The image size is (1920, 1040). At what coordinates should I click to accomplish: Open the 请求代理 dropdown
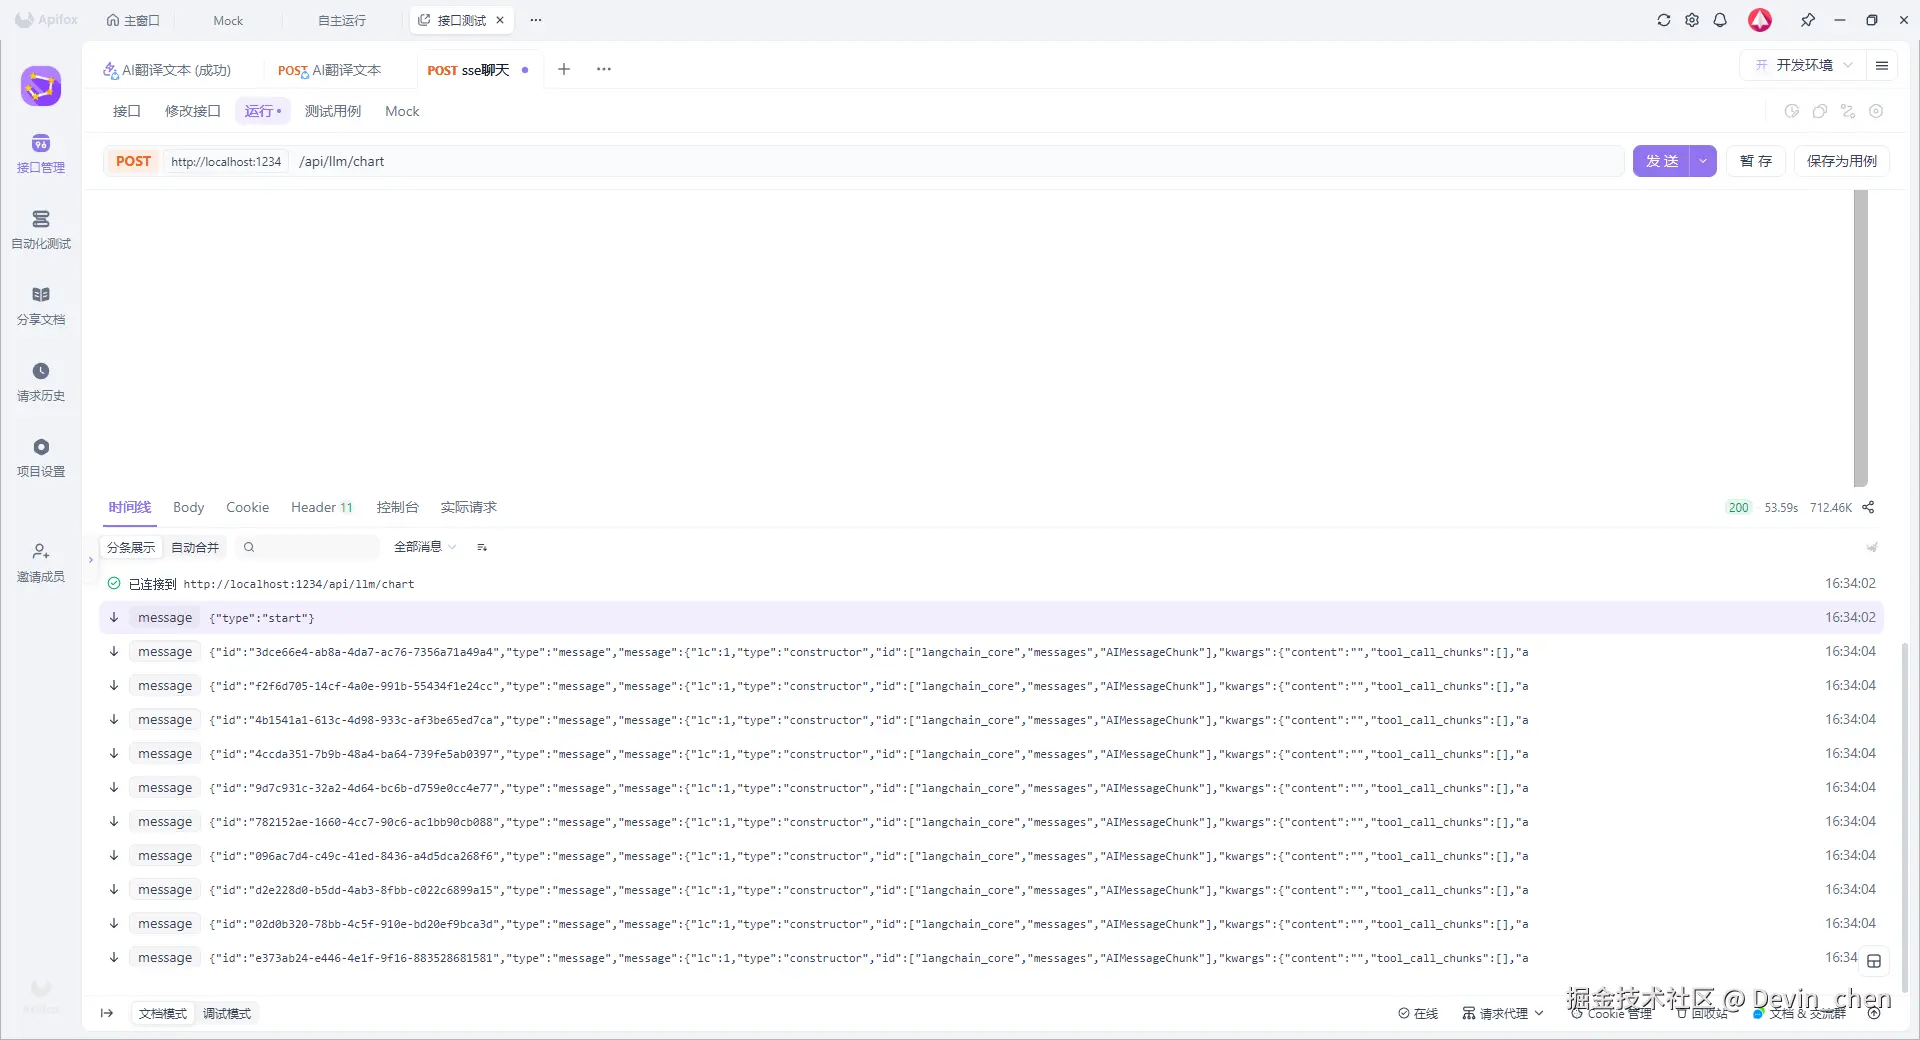click(1503, 1013)
